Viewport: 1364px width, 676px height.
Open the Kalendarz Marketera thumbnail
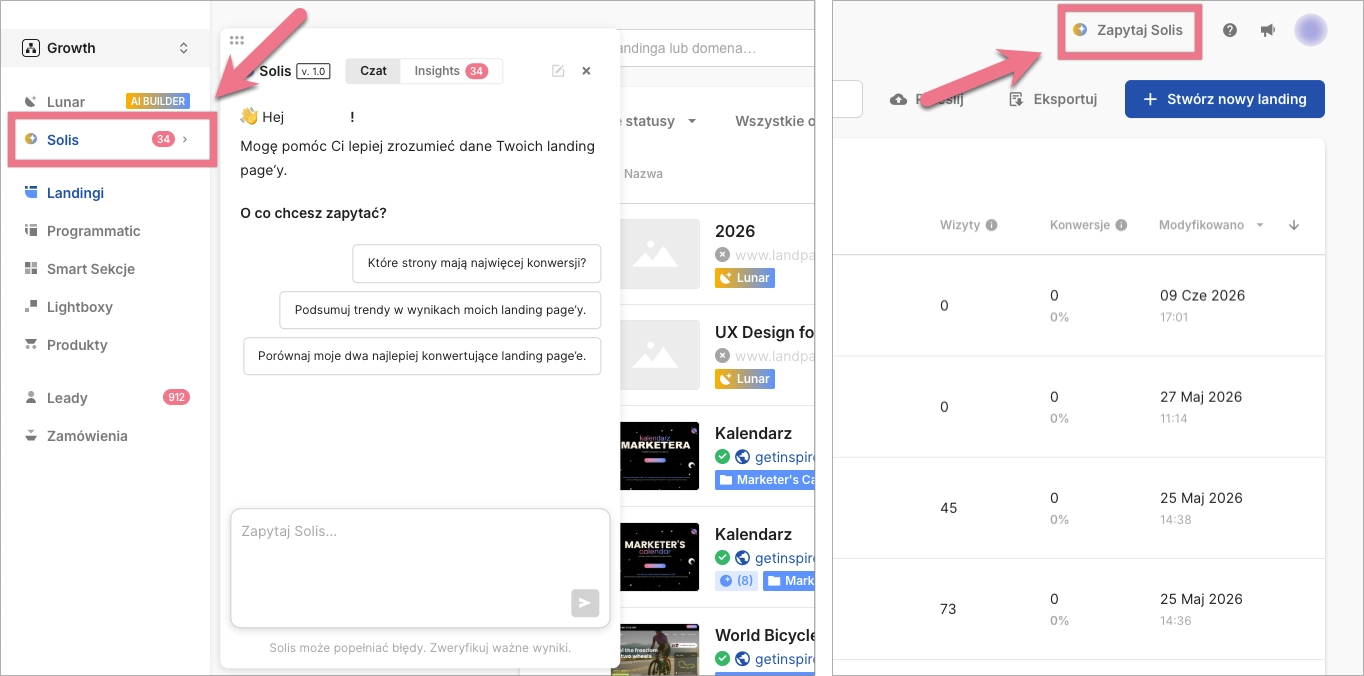coord(659,456)
